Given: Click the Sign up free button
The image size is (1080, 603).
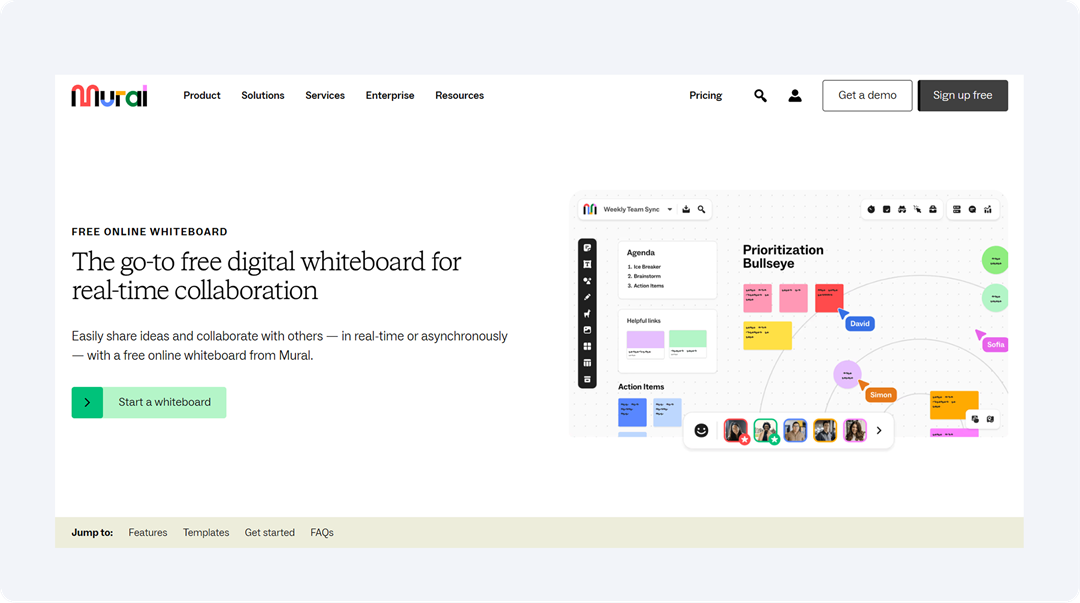Looking at the screenshot, I should coord(963,96).
